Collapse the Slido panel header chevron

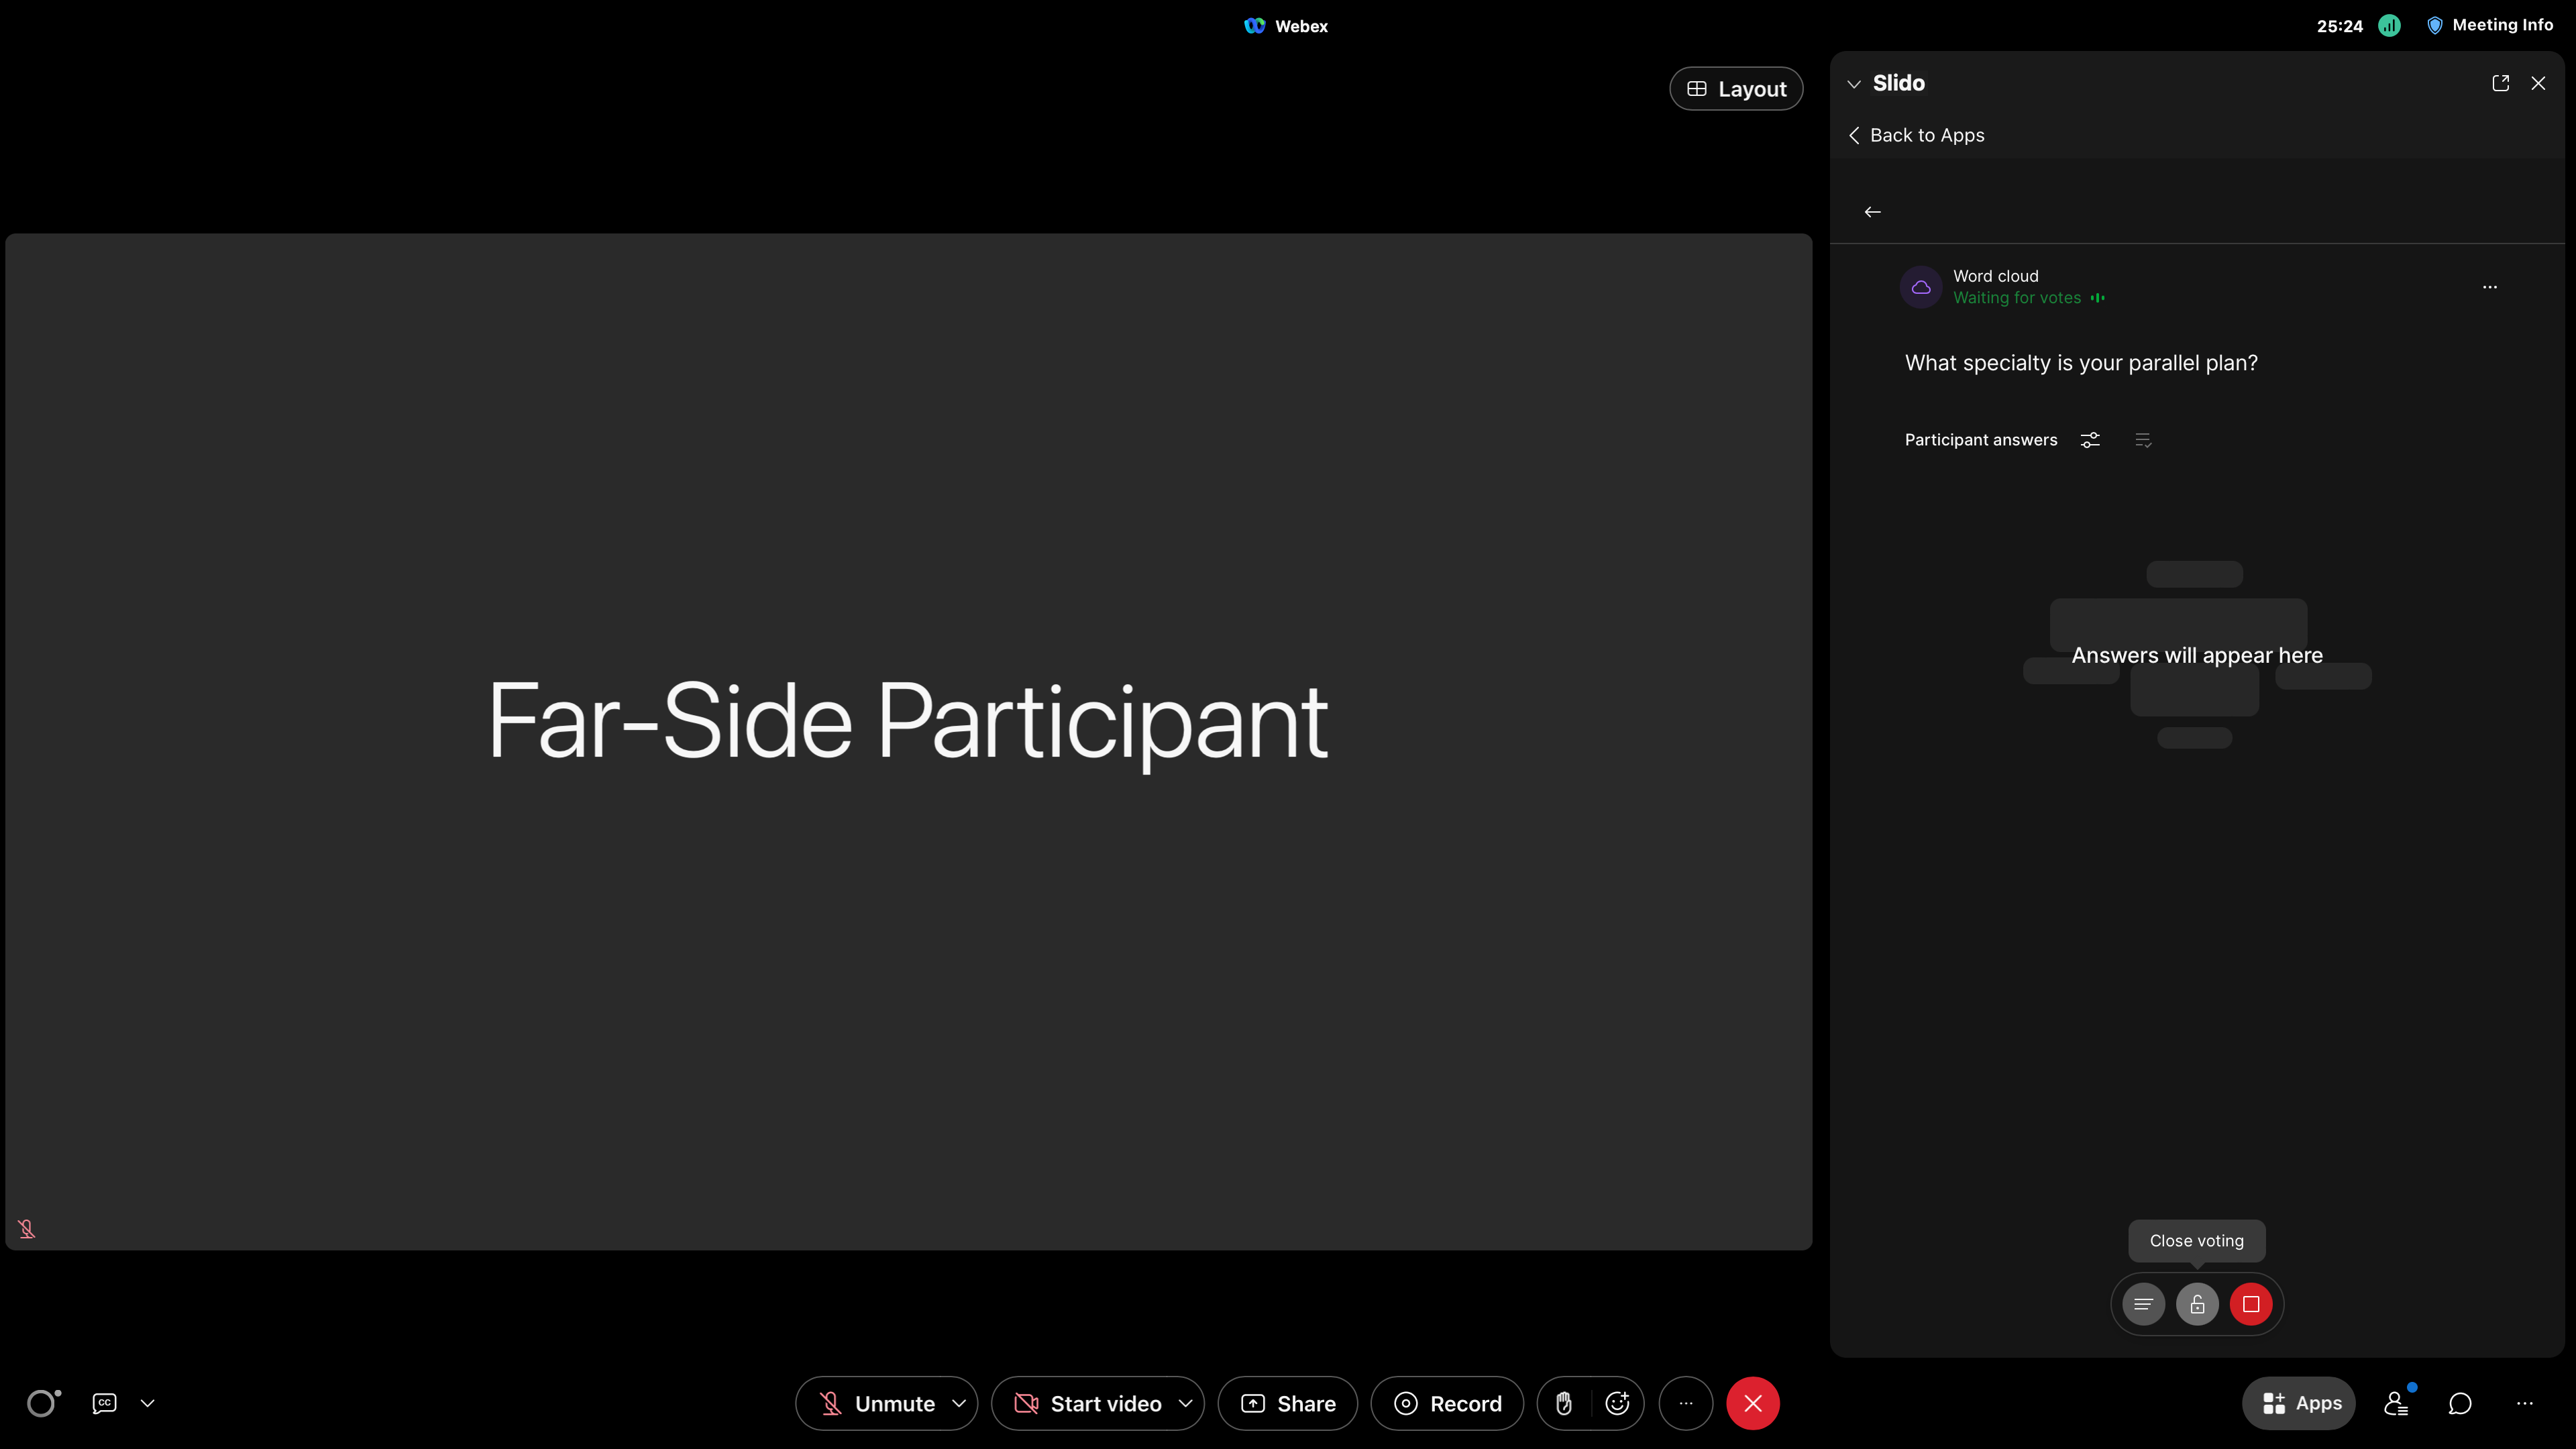(1854, 84)
